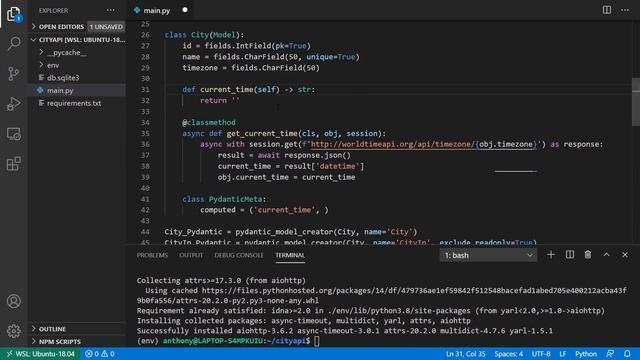Click 'City_Pydantic' variable on line 44
The width and height of the screenshot is (640, 360).
[193, 232]
